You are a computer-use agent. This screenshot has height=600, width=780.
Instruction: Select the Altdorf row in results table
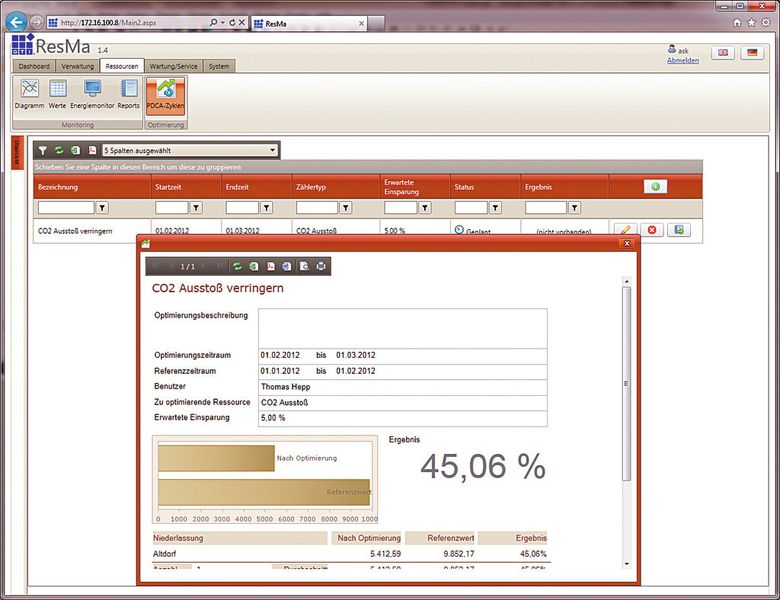point(350,554)
